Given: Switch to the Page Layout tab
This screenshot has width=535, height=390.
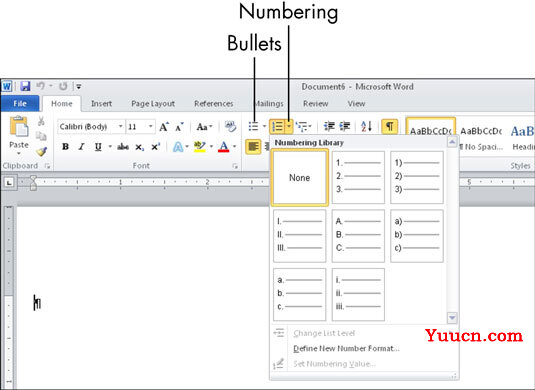Looking at the screenshot, I should 153,103.
